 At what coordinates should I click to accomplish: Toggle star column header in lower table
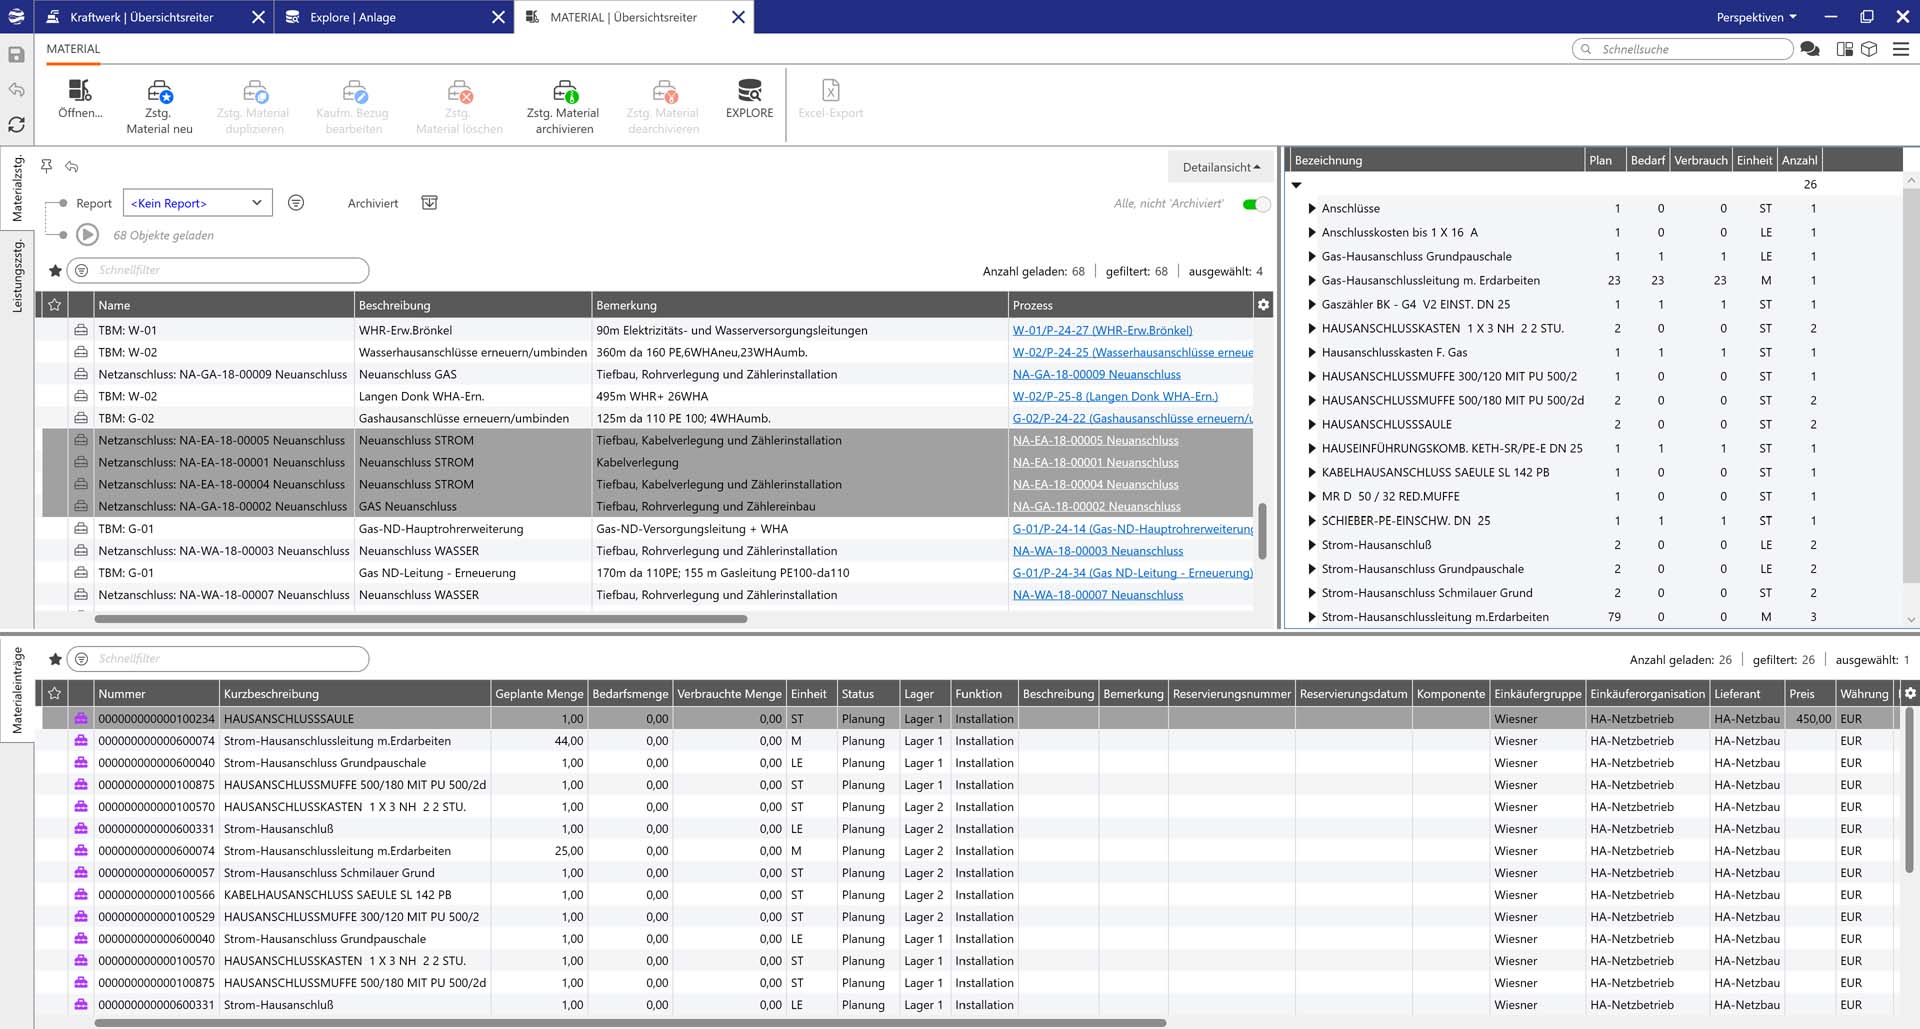55,694
